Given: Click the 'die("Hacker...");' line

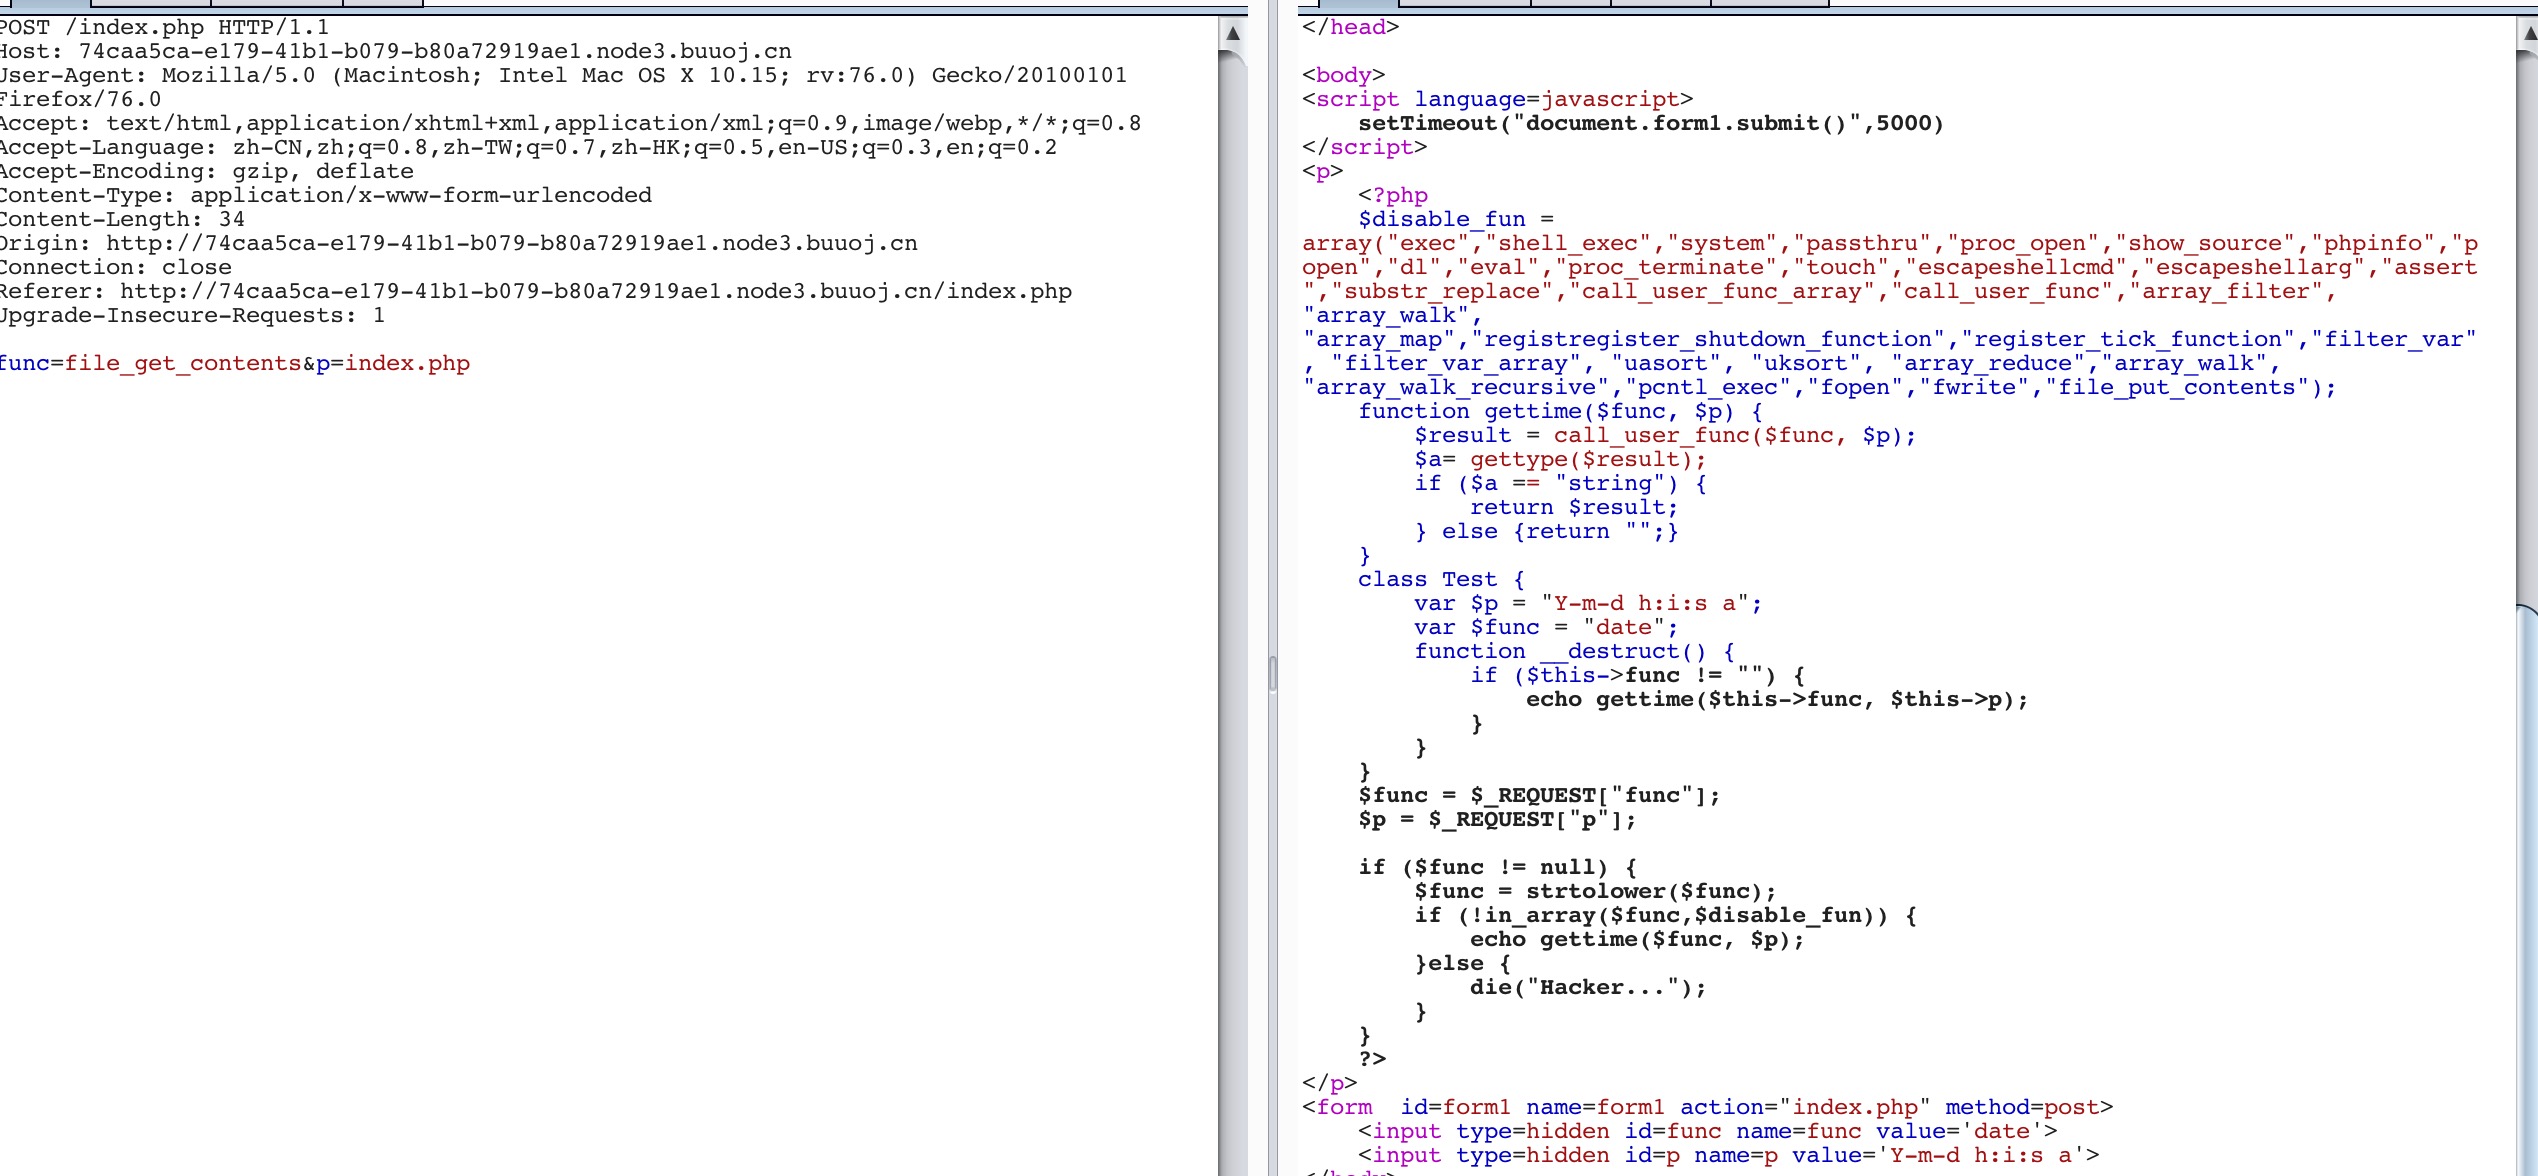Looking at the screenshot, I should tap(1588, 987).
